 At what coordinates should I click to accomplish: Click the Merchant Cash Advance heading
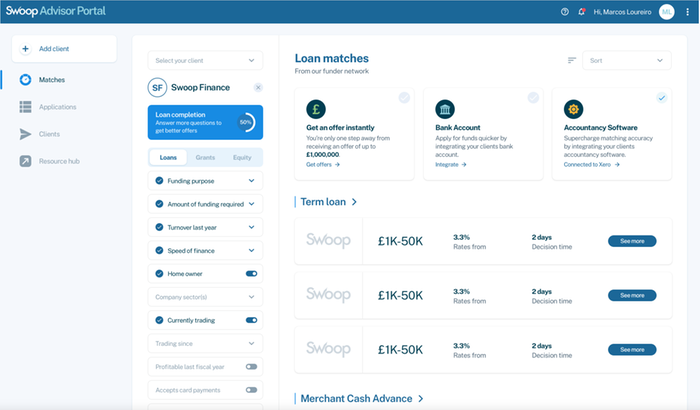tap(356, 398)
